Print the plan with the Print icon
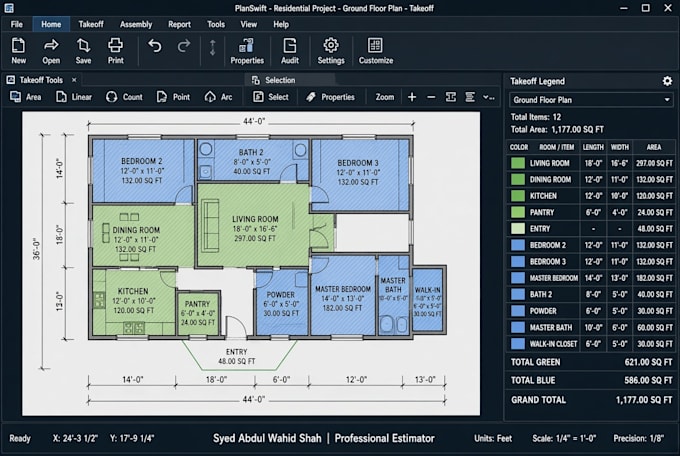 click(x=115, y=46)
